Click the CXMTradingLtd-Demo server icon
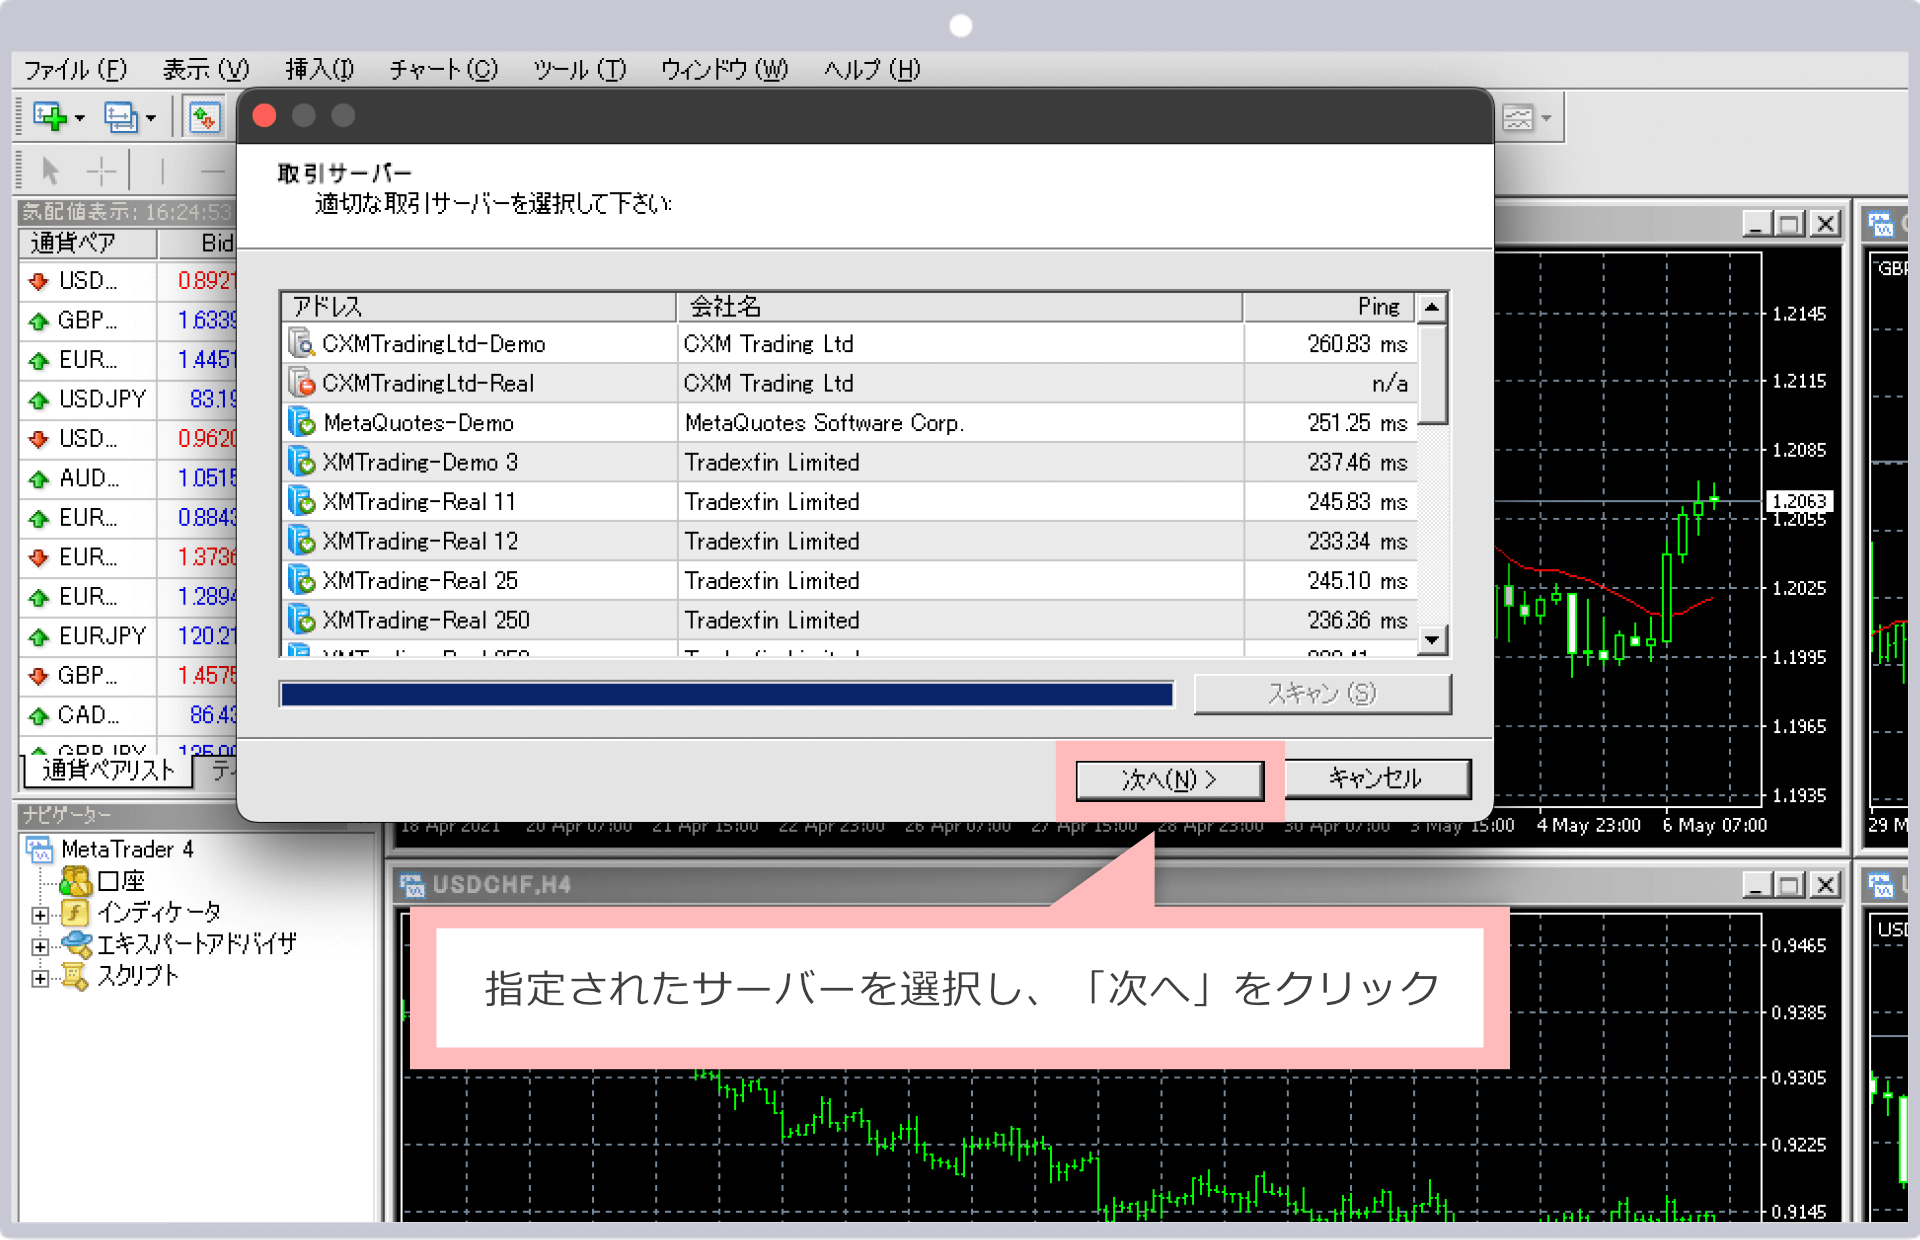The width and height of the screenshot is (1920, 1240). pos(302,344)
